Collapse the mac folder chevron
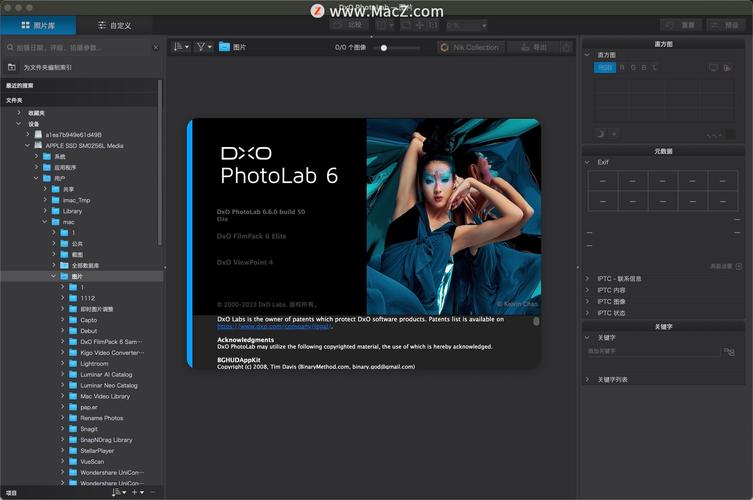 45,221
